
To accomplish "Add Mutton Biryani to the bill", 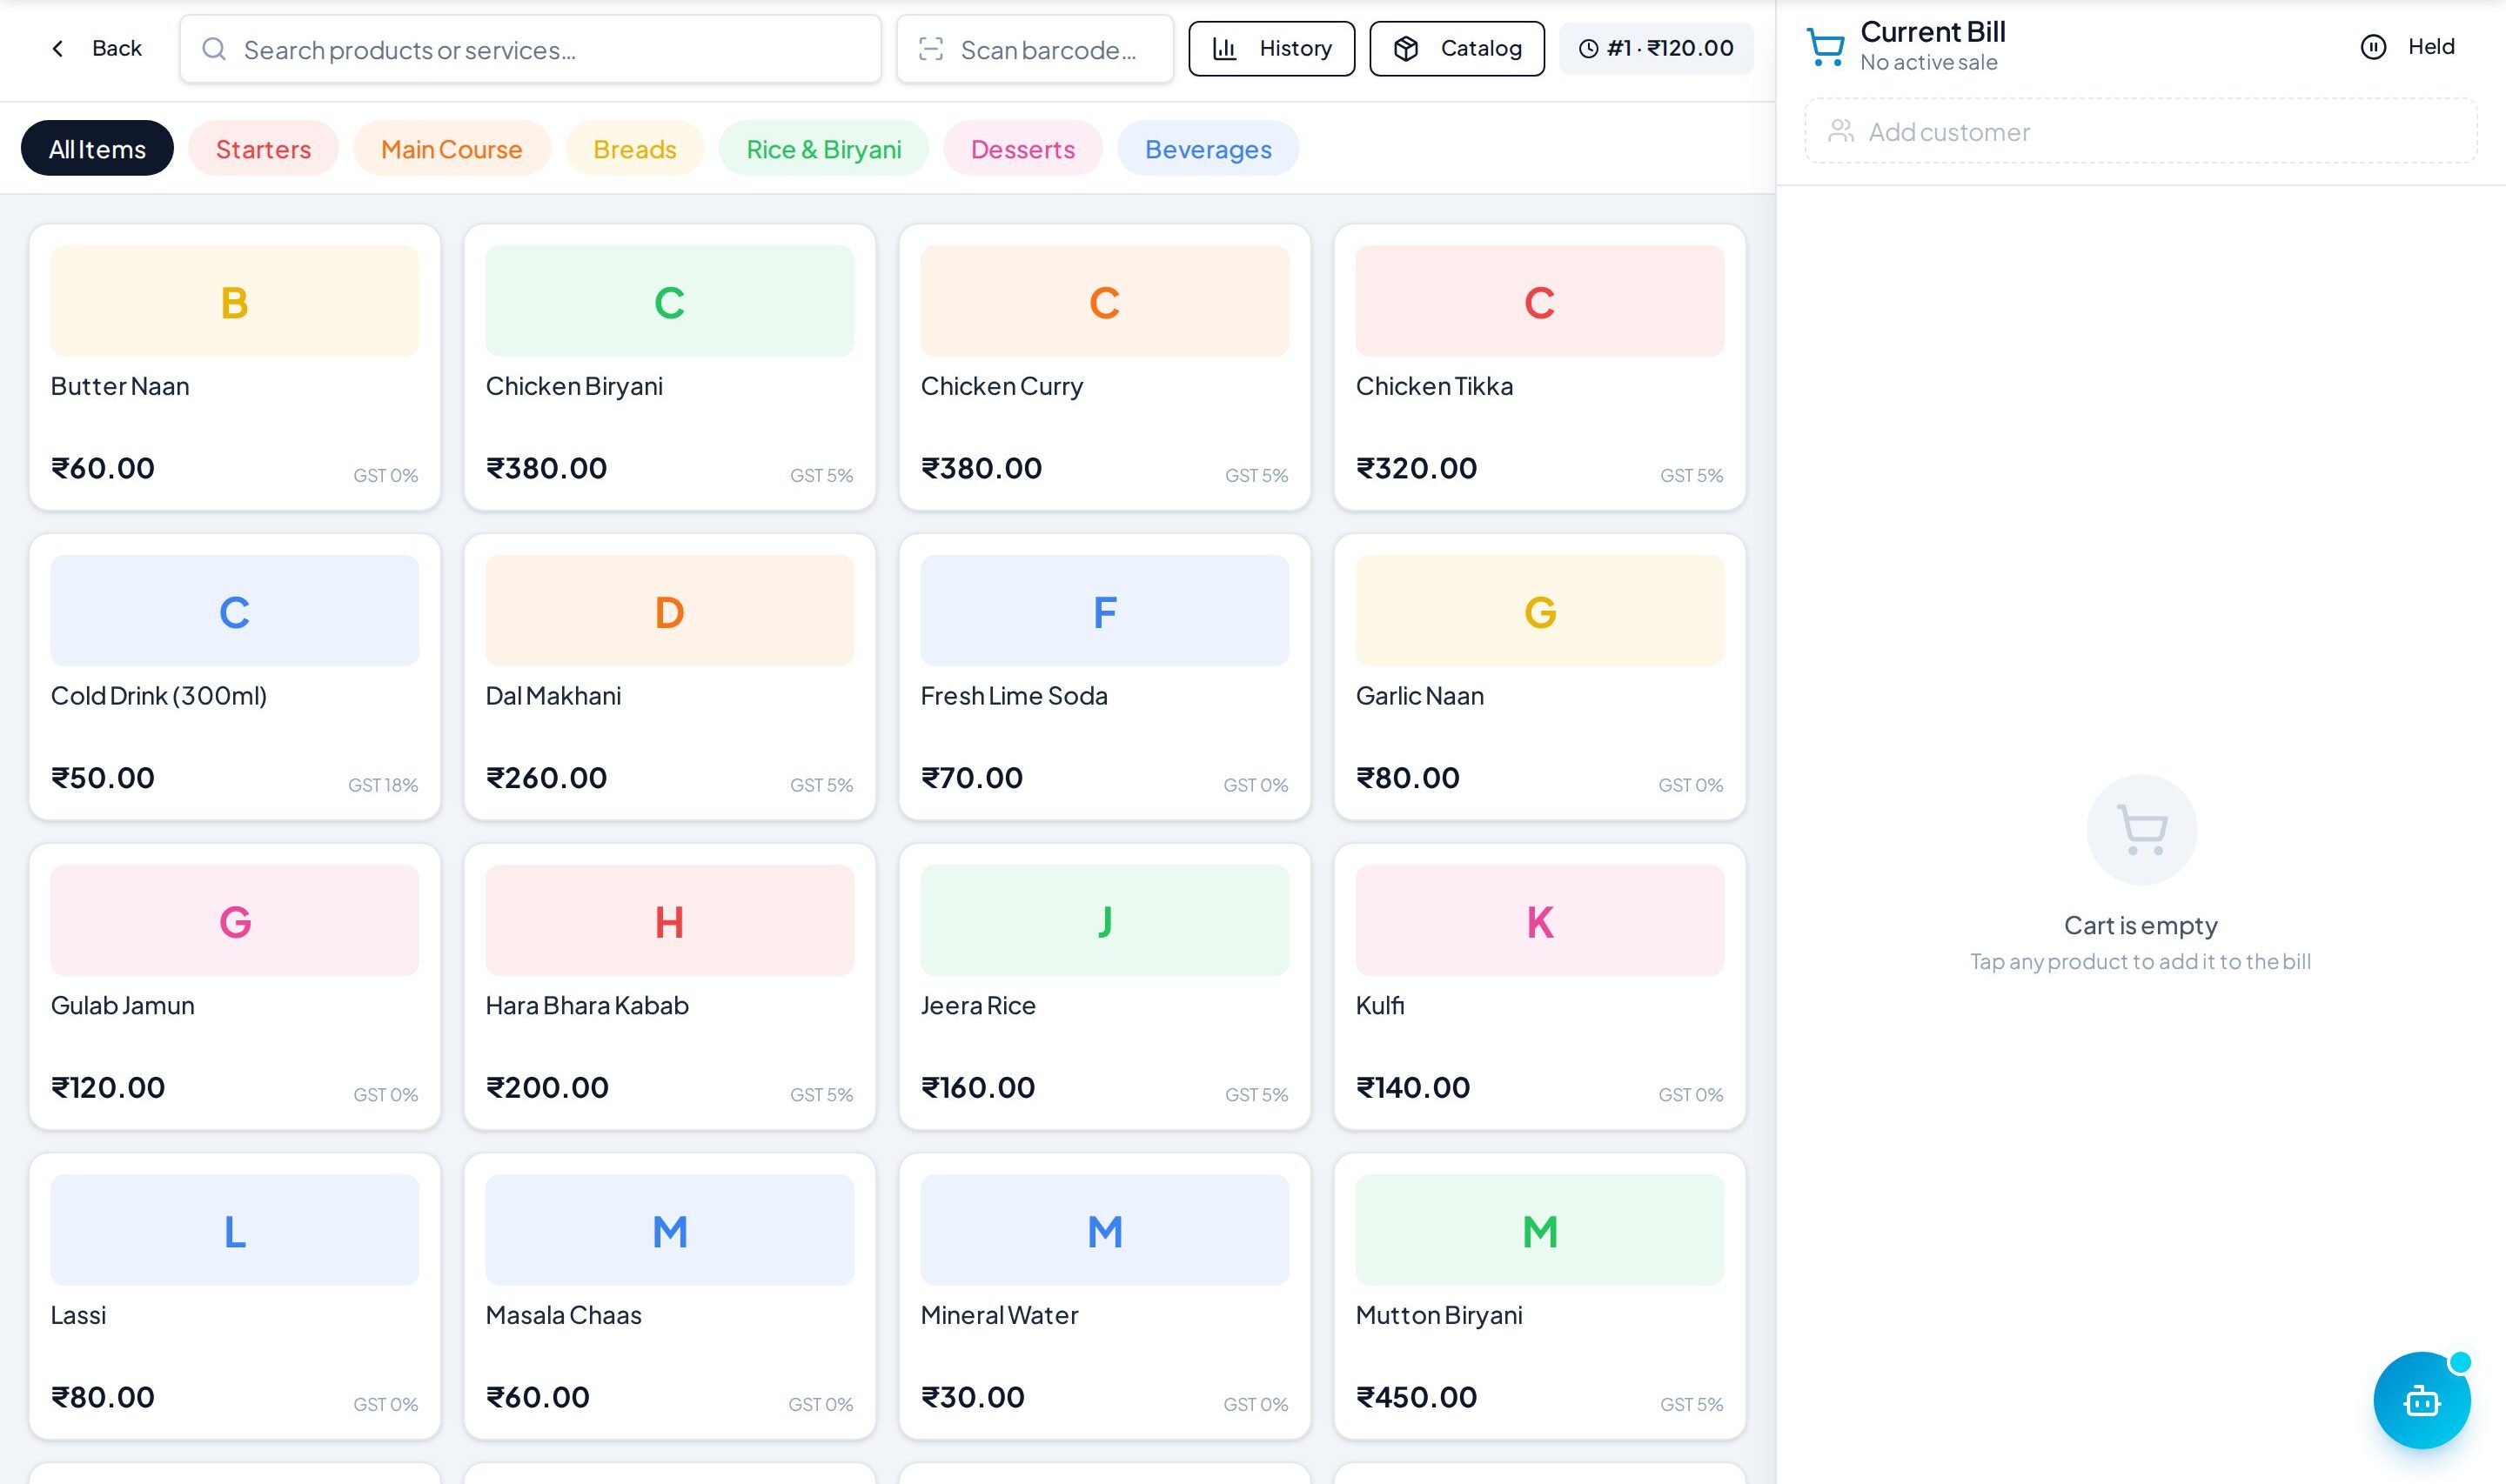I will coord(1540,1297).
